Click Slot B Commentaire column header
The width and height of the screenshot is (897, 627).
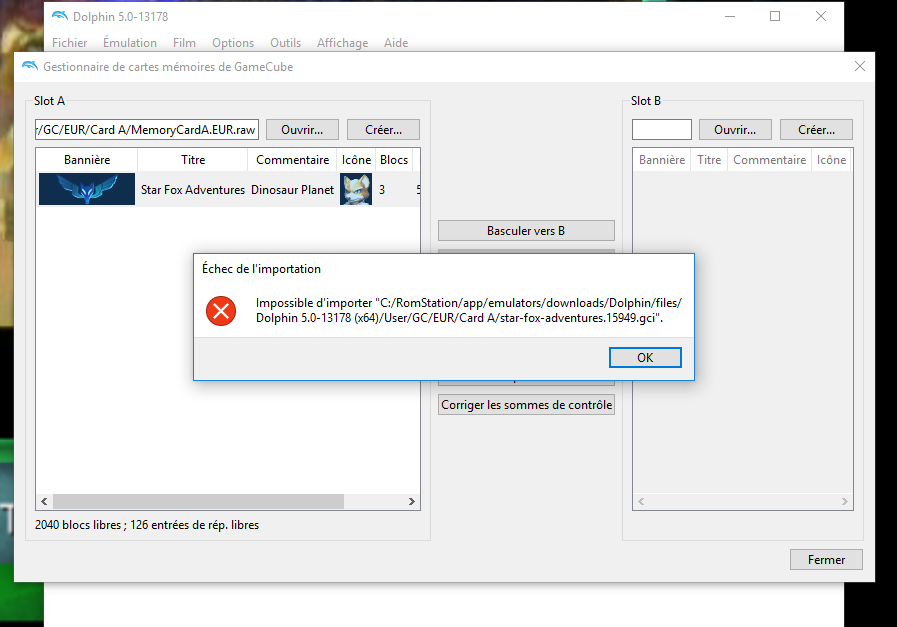769,160
